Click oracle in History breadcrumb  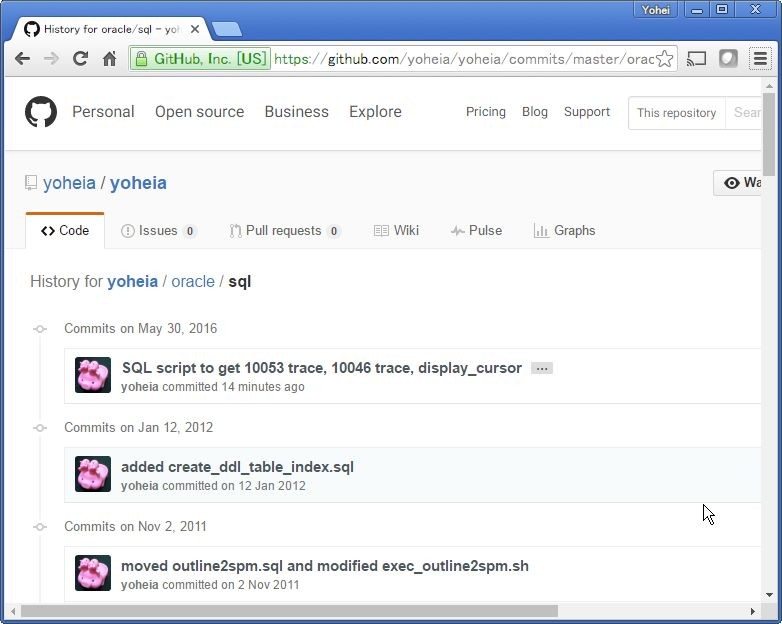[x=193, y=281]
